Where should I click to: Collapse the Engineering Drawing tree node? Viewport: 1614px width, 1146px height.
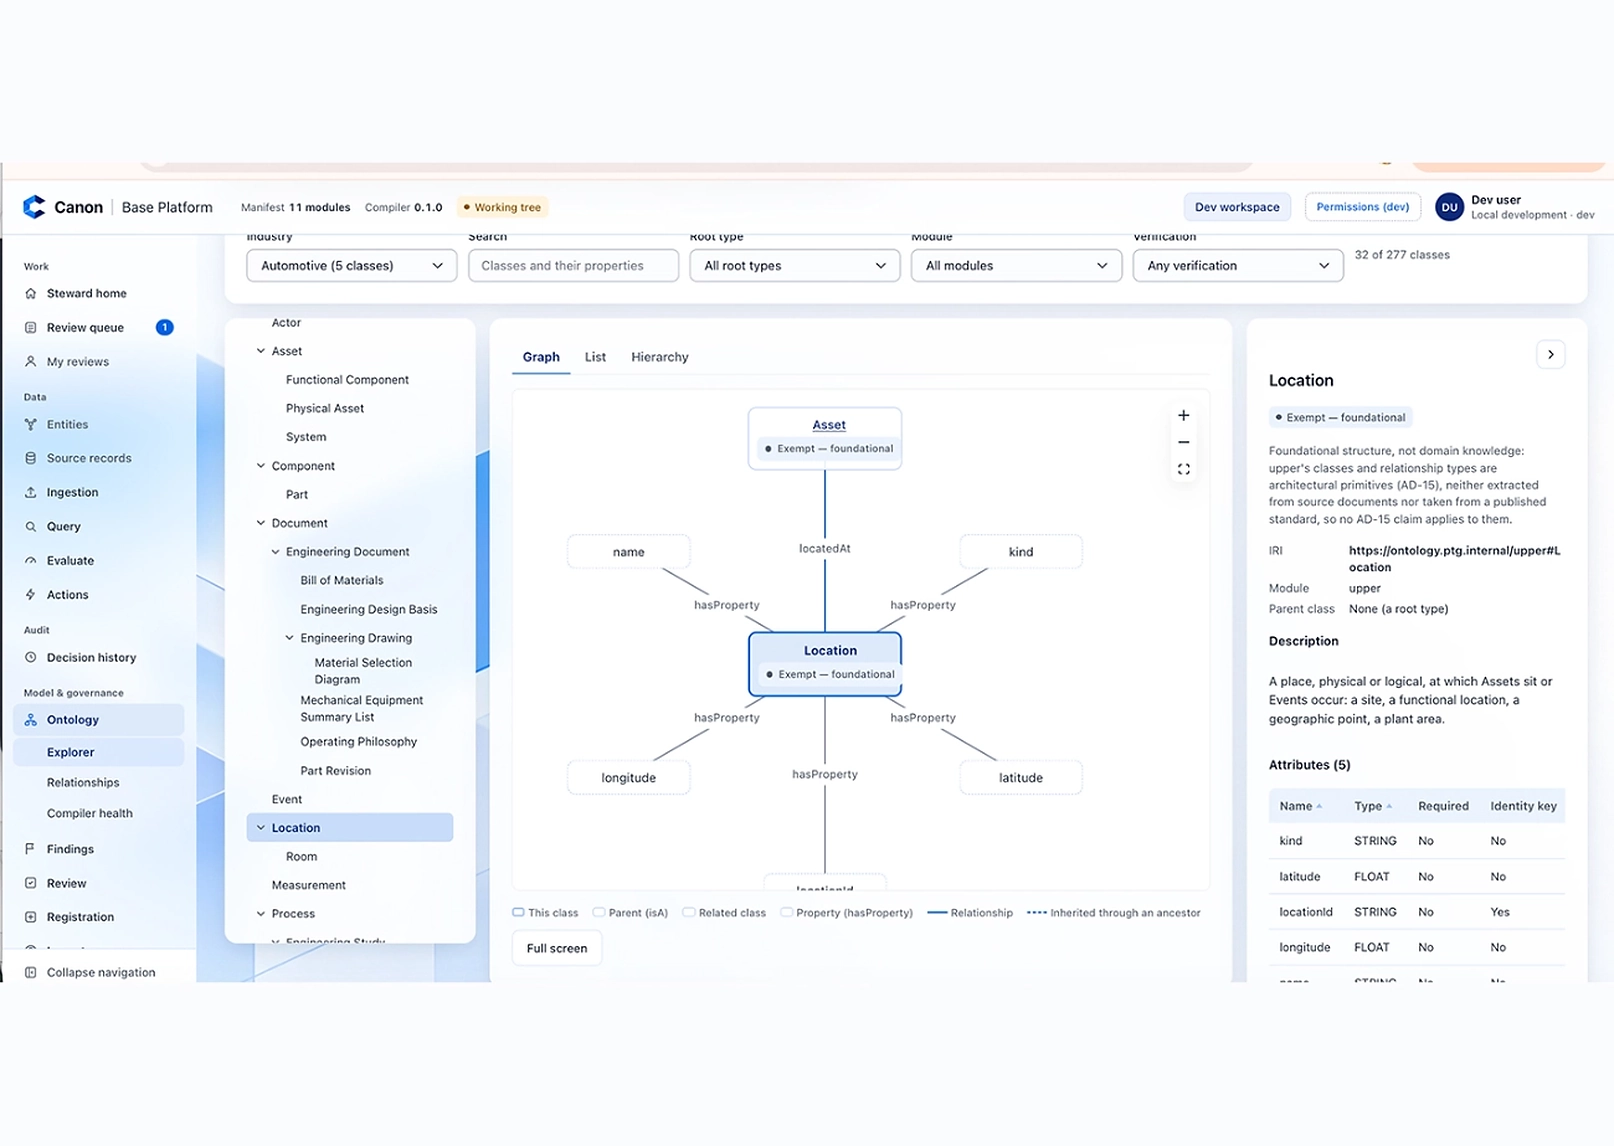click(x=290, y=637)
